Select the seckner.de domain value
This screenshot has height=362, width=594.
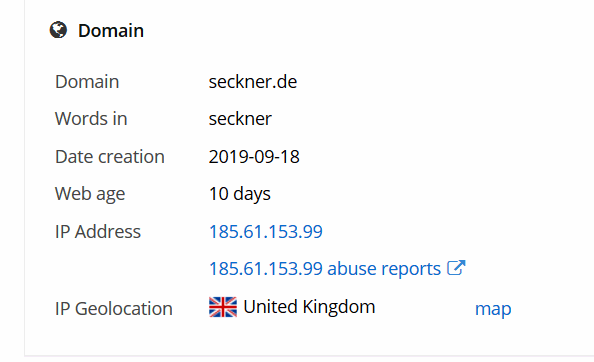click(x=253, y=82)
